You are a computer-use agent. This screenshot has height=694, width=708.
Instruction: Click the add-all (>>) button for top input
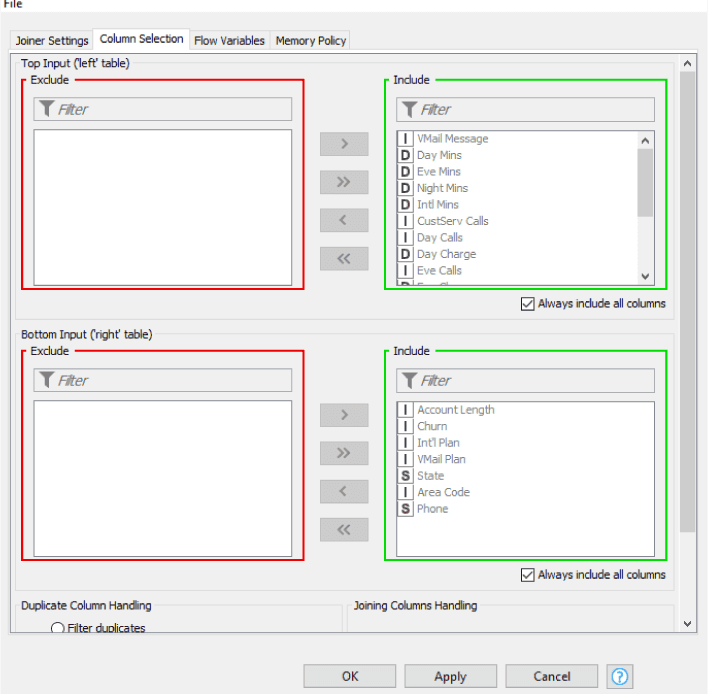(x=344, y=182)
